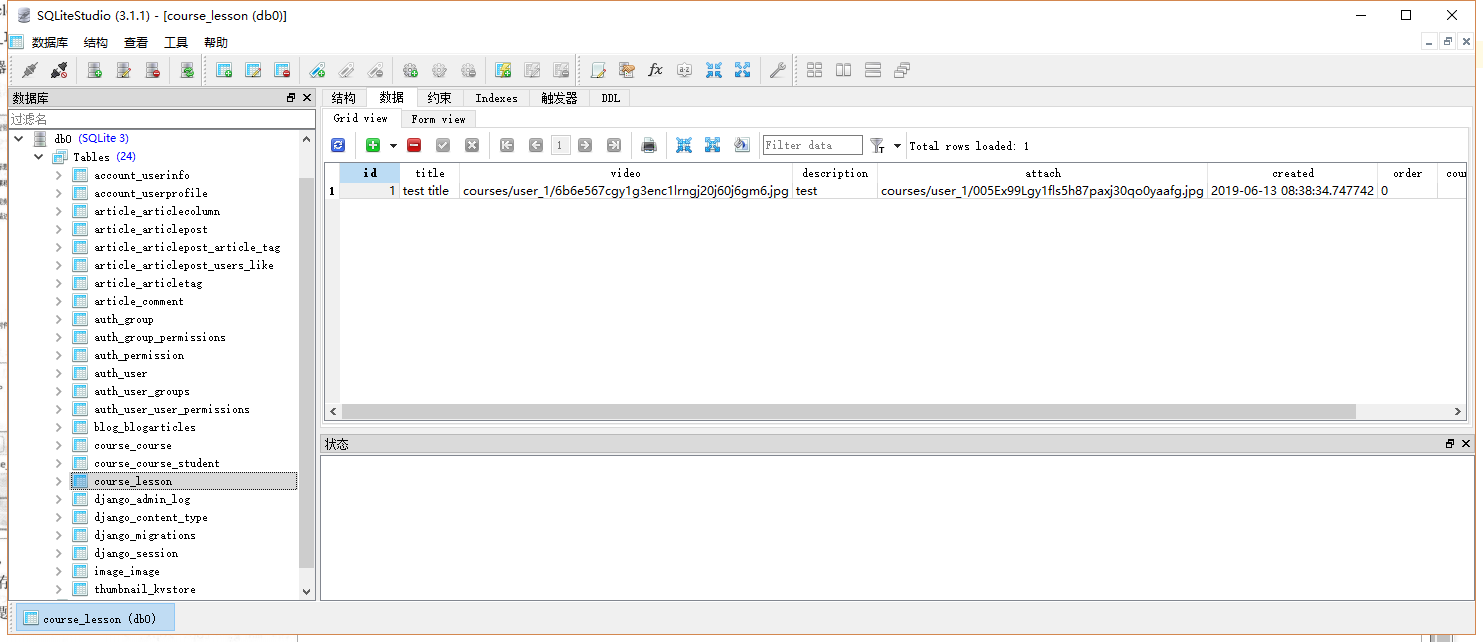1483x642 pixels.
Task: Open the 帮助 menu
Action: coord(216,42)
